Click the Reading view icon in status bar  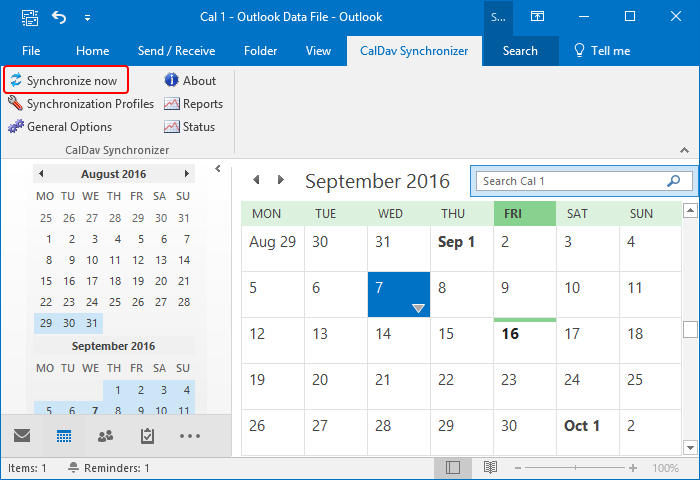[x=490, y=467]
